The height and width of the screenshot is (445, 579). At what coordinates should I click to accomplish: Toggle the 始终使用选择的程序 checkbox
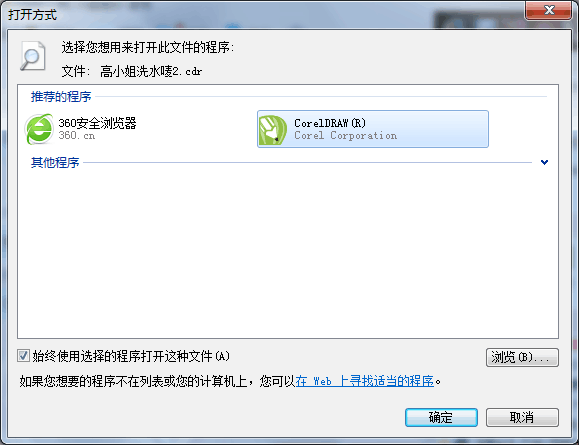[x=23, y=356]
